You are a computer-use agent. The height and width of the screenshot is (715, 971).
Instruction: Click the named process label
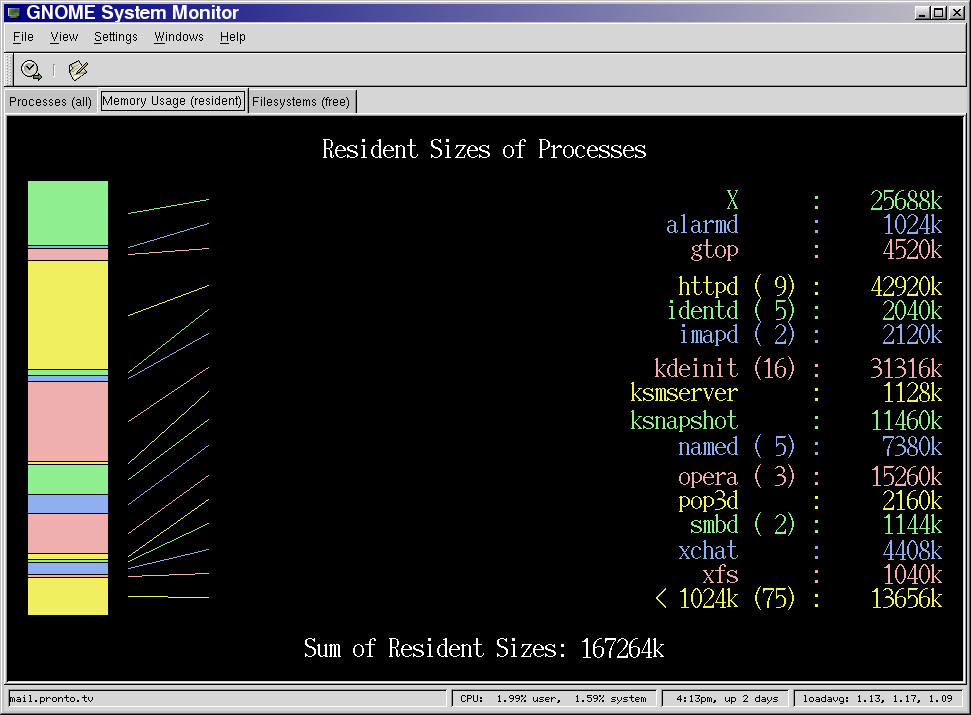708,446
